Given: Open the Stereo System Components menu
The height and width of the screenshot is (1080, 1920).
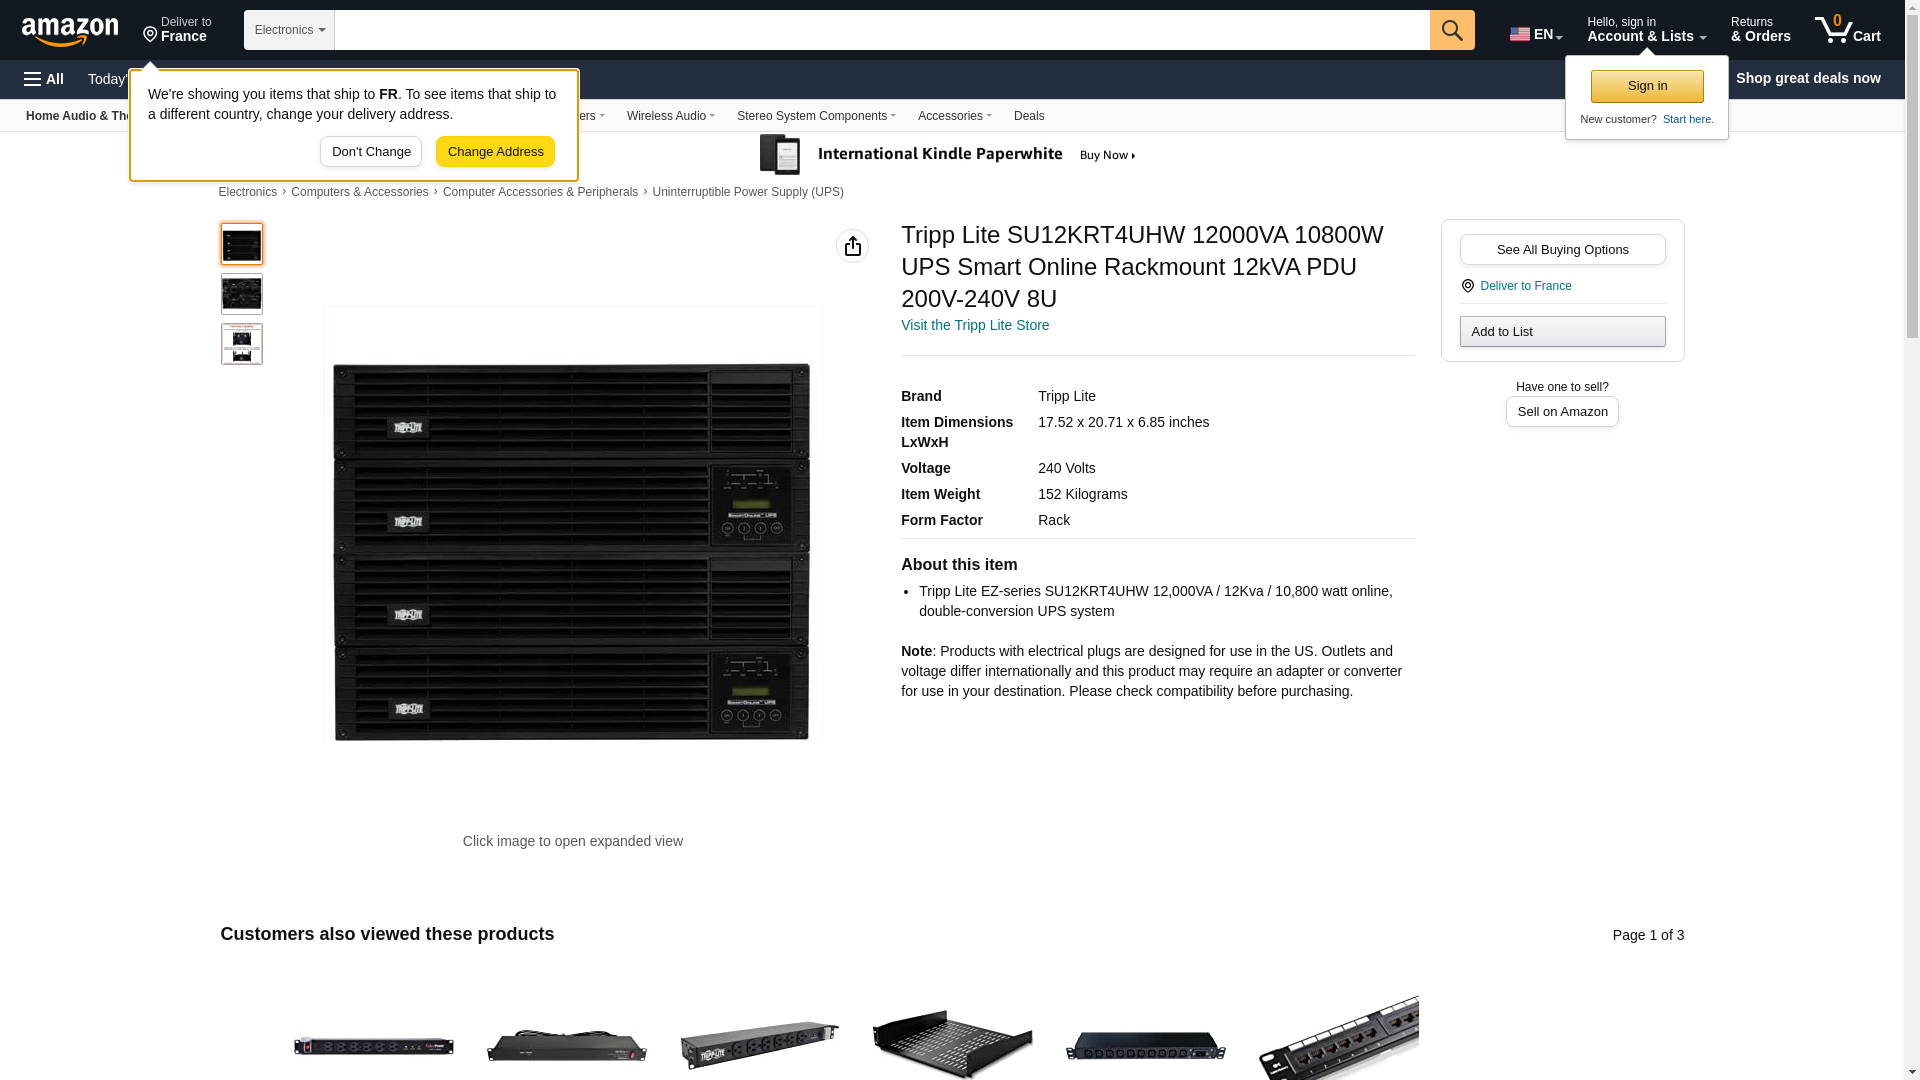Looking at the screenshot, I should coord(816,116).
